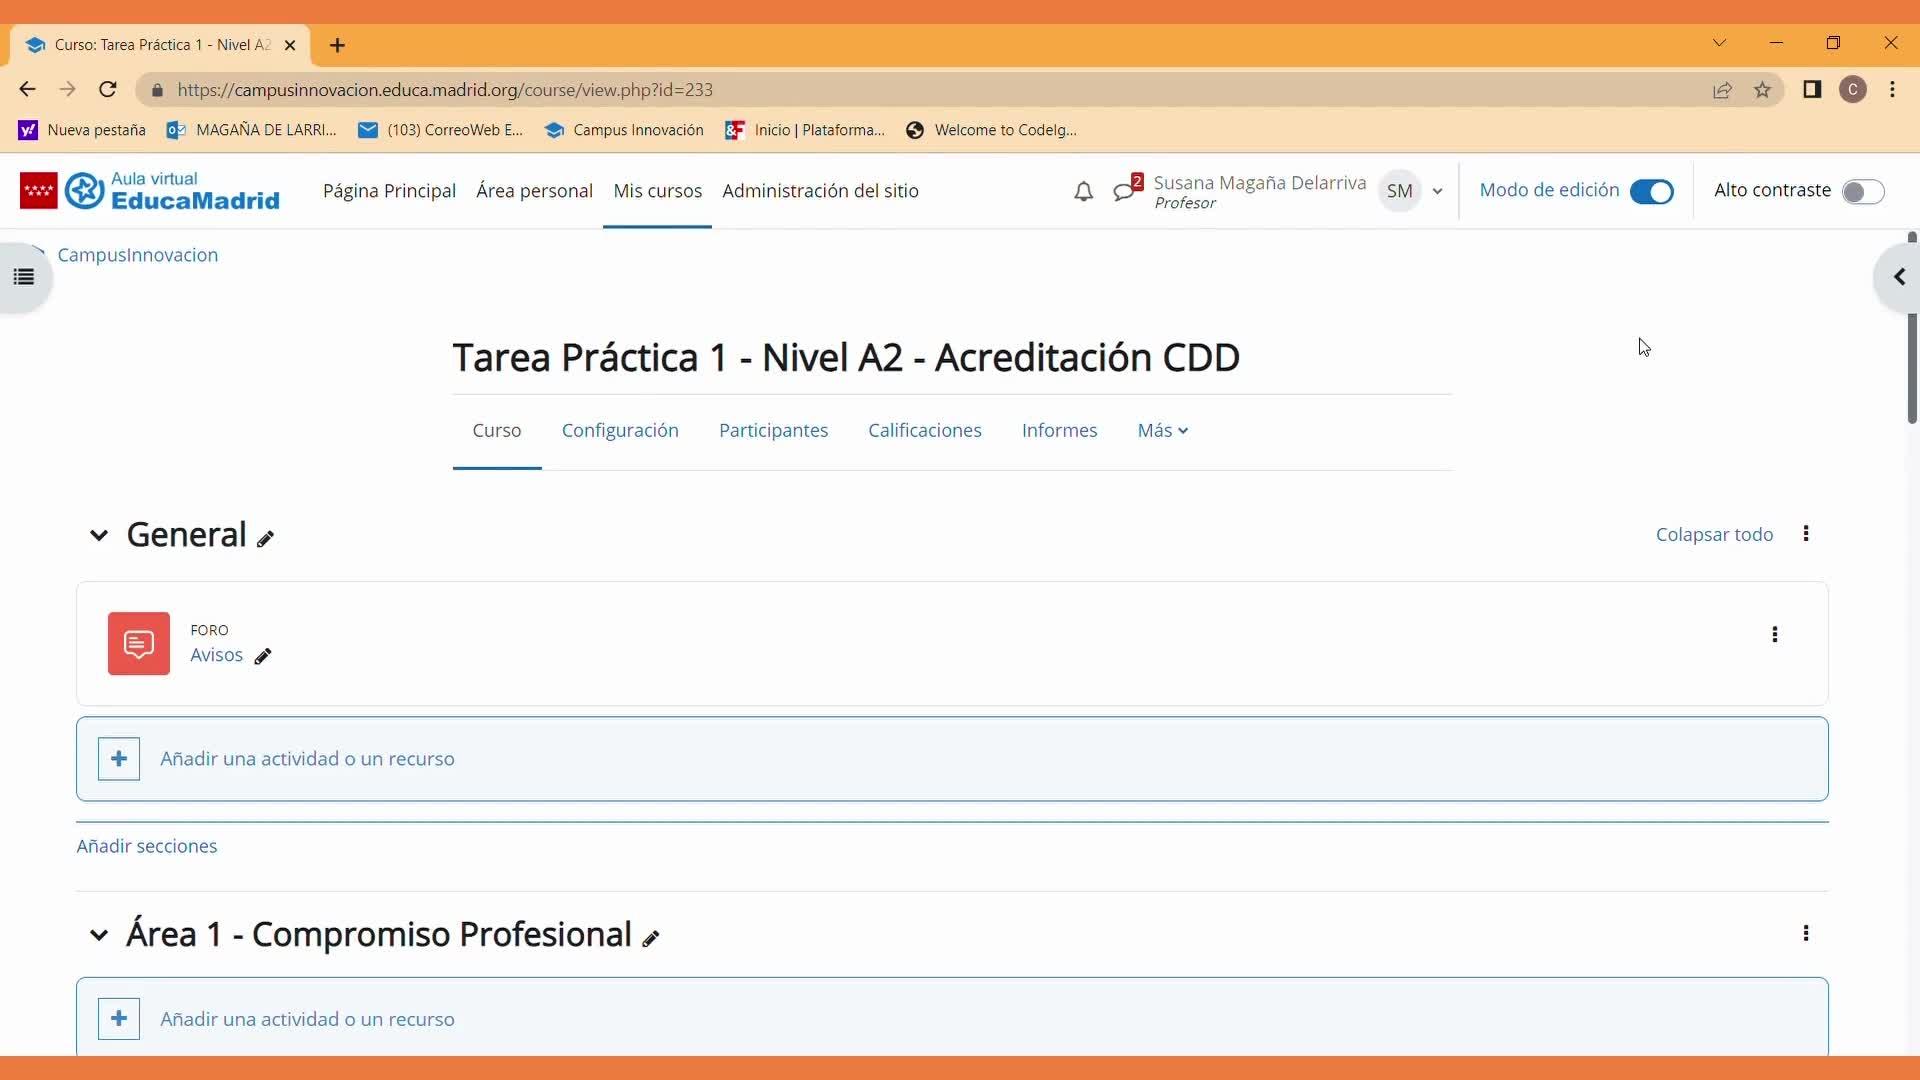Collapse the General section chevron
Viewport: 1920px width, 1080px height.
[x=98, y=536]
